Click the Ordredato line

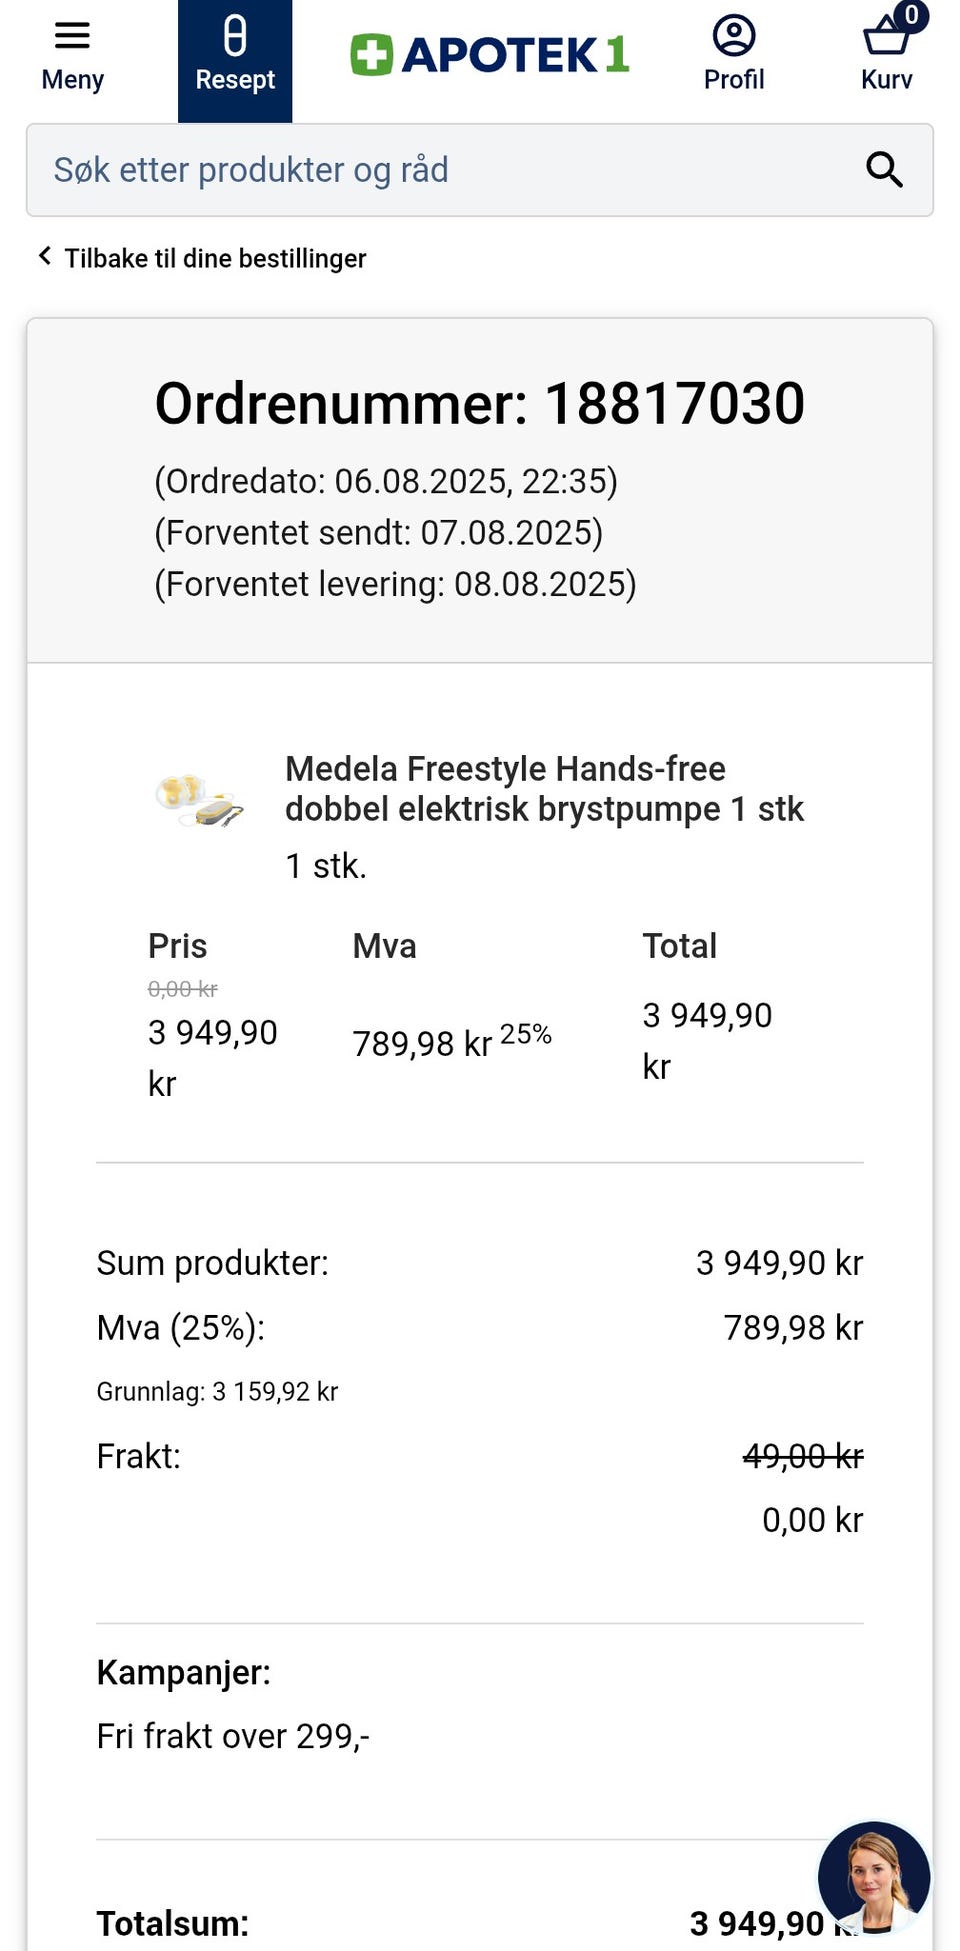386,481
